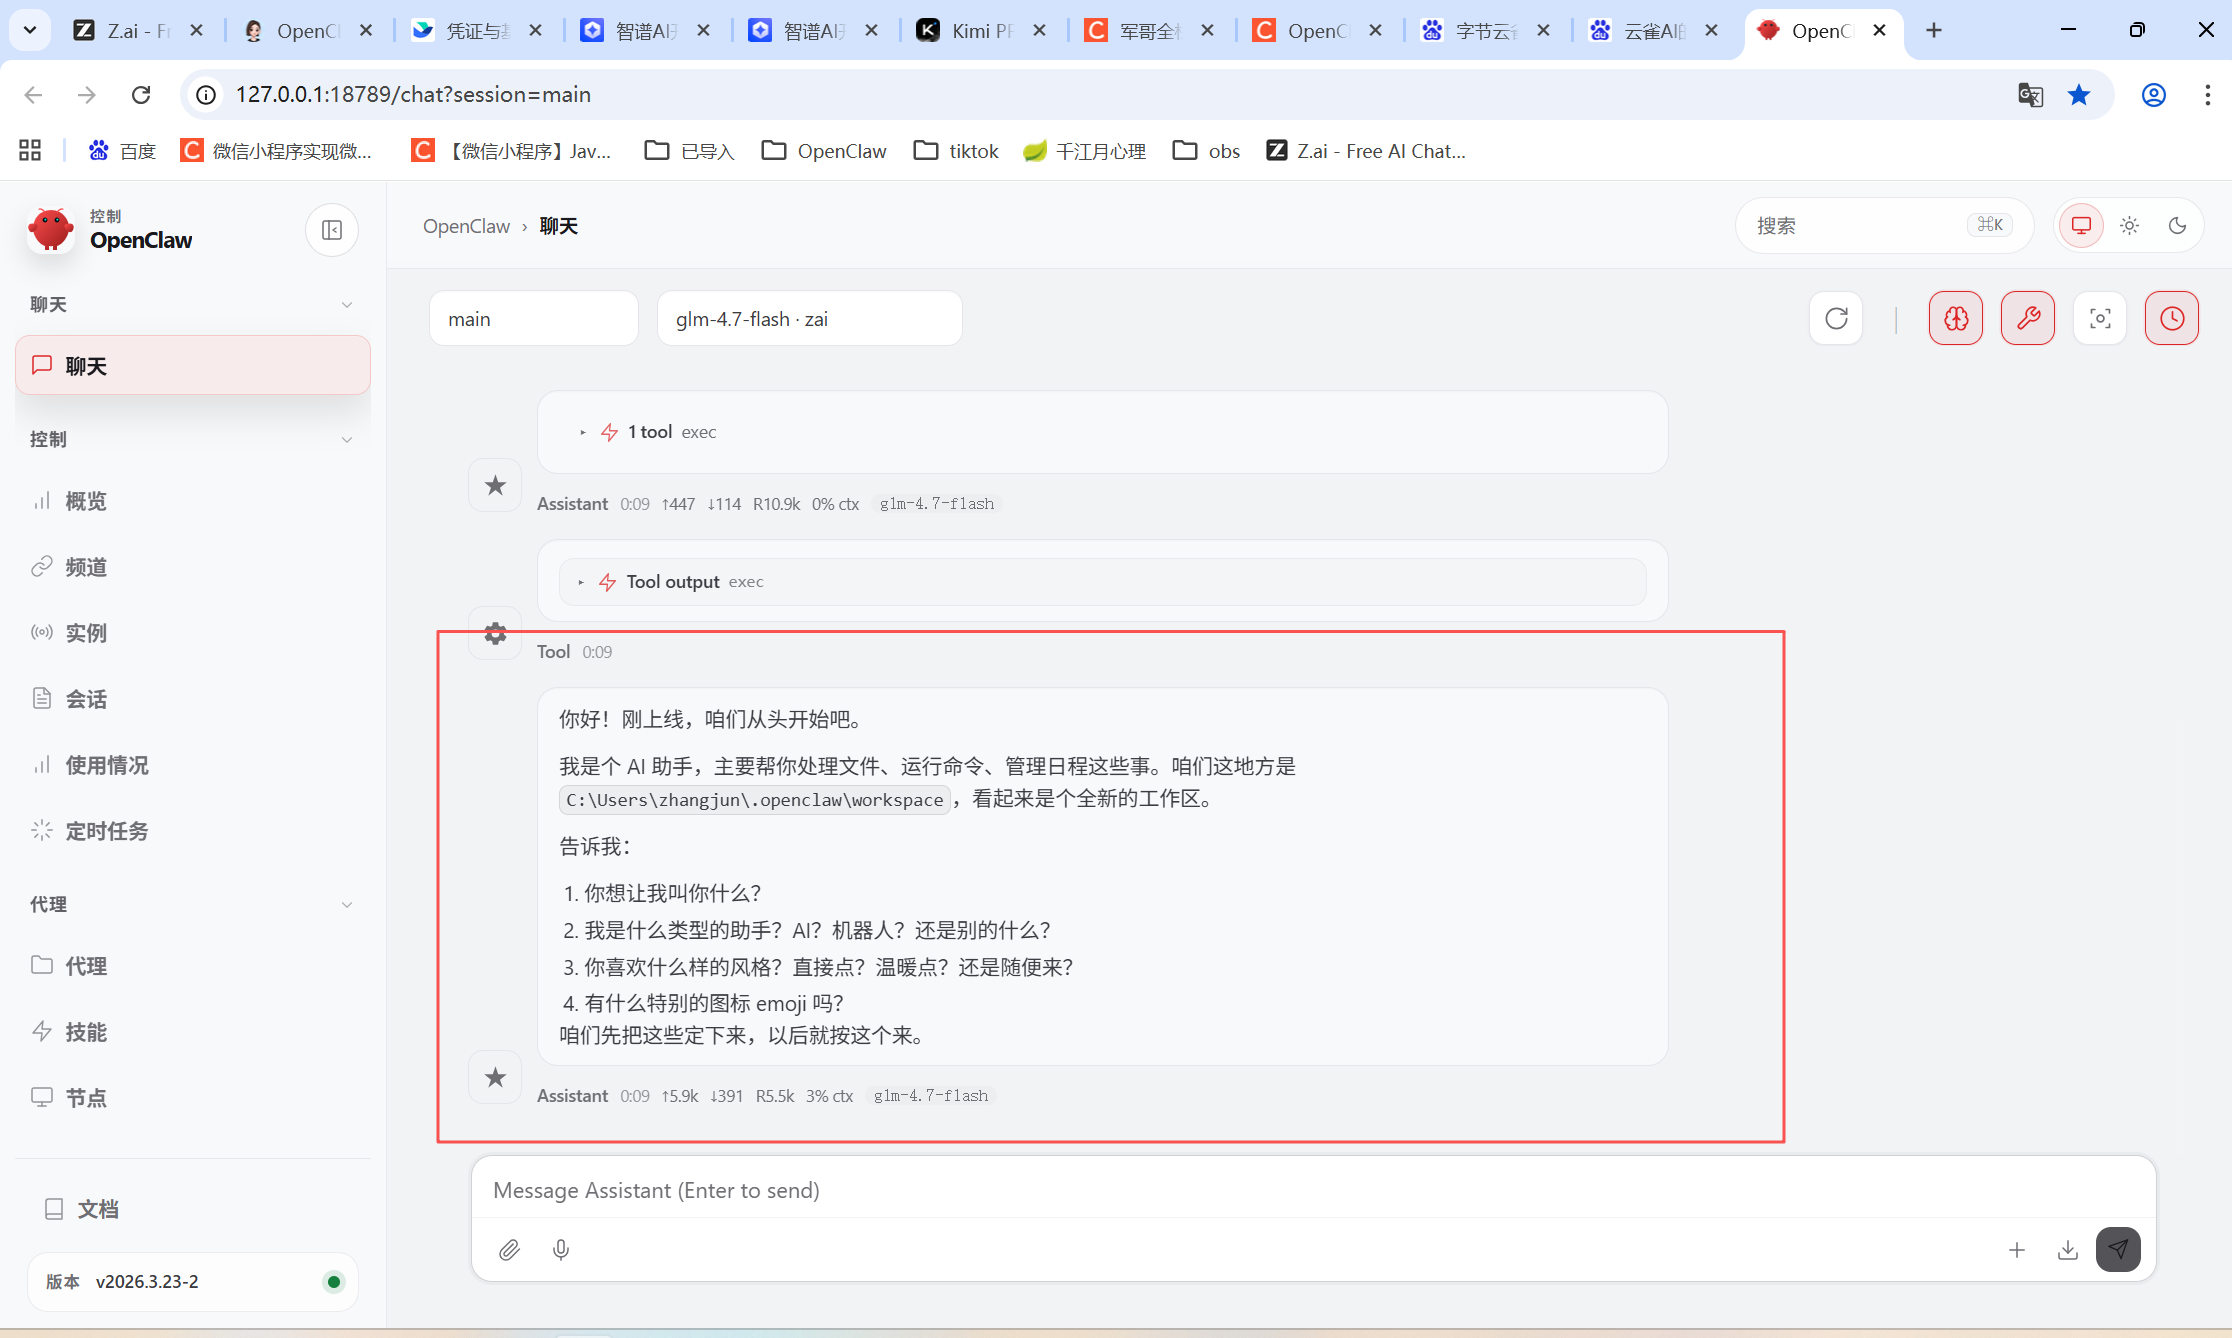Click the OpenClaw breadcrumb link

point(466,226)
